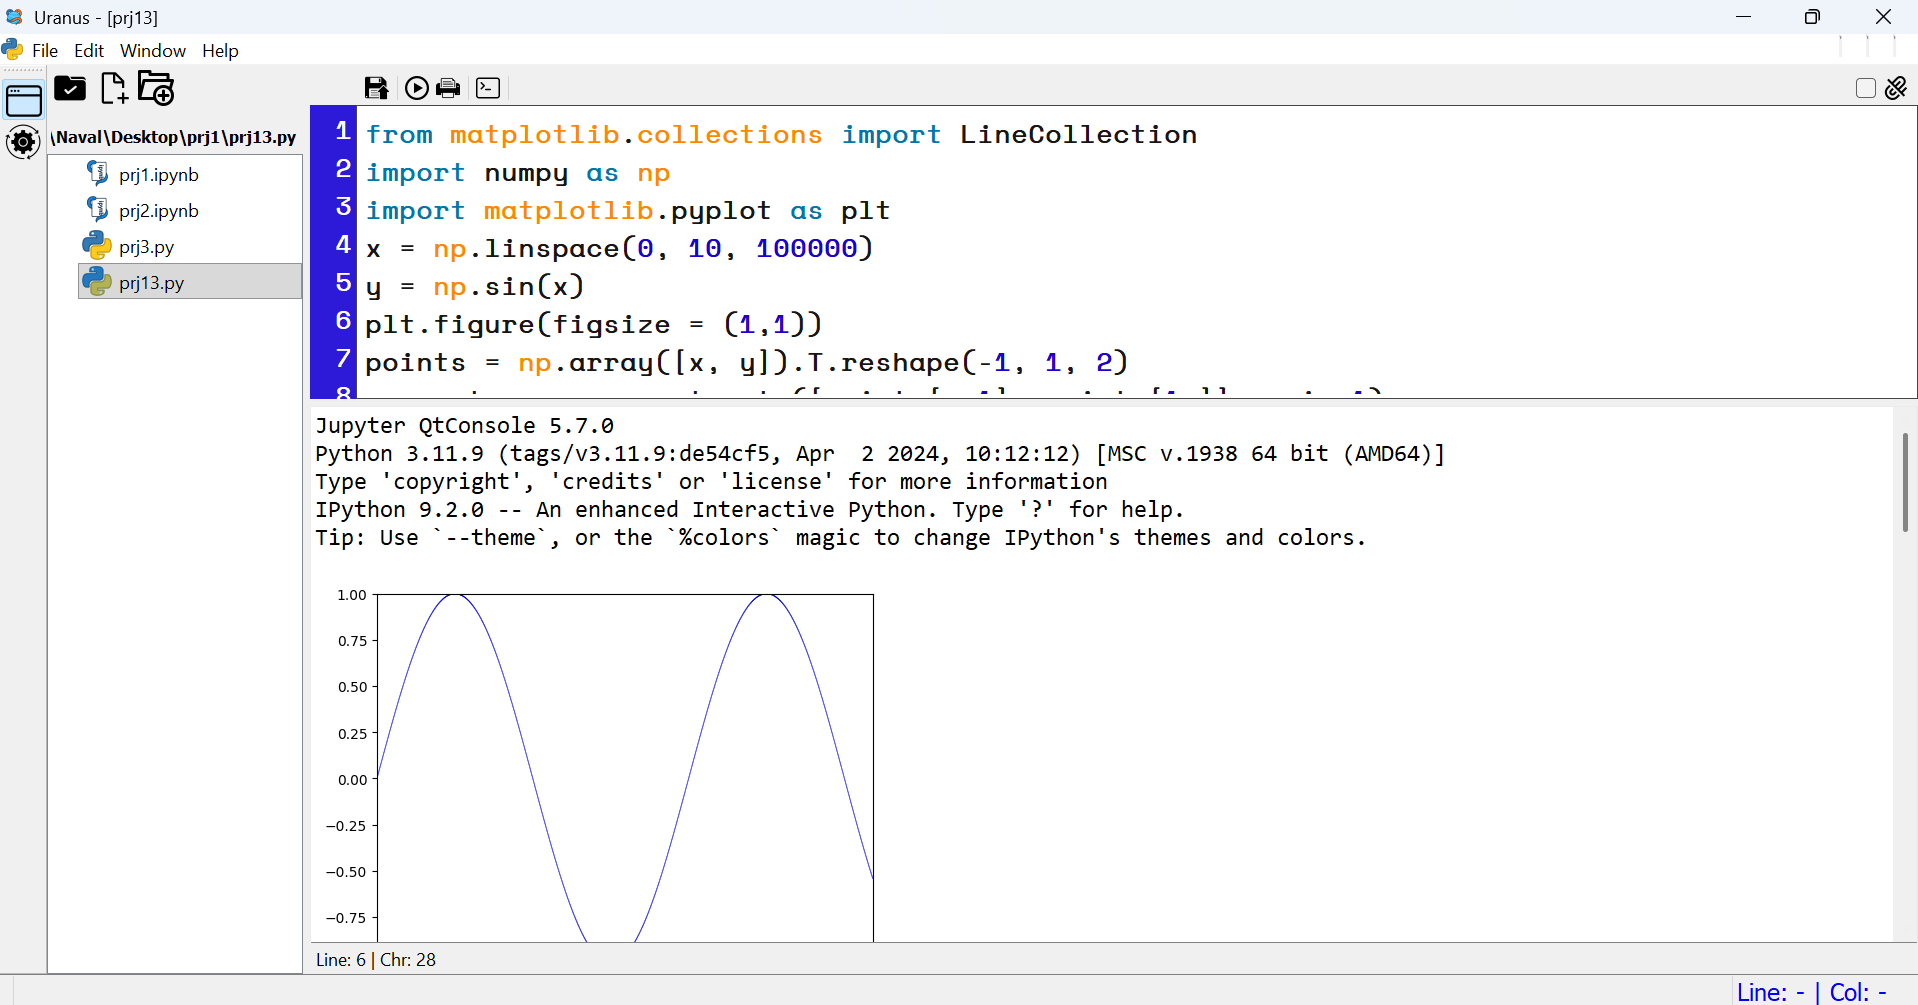Toggle the file browser panel icon
The height and width of the screenshot is (1005, 1918).
tap(22, 100)
